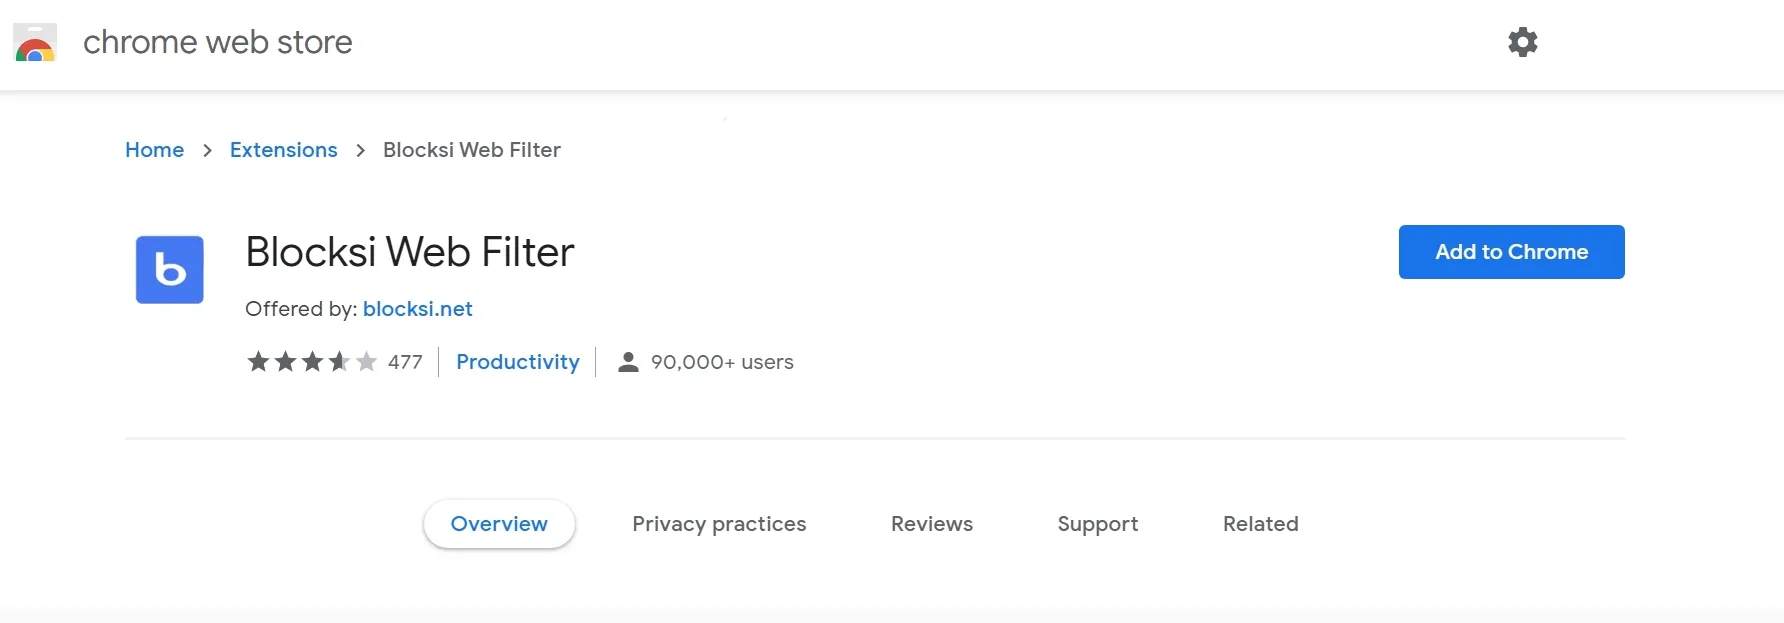
Task: Click the 90,000+ users text
Action: pos(722,362)
